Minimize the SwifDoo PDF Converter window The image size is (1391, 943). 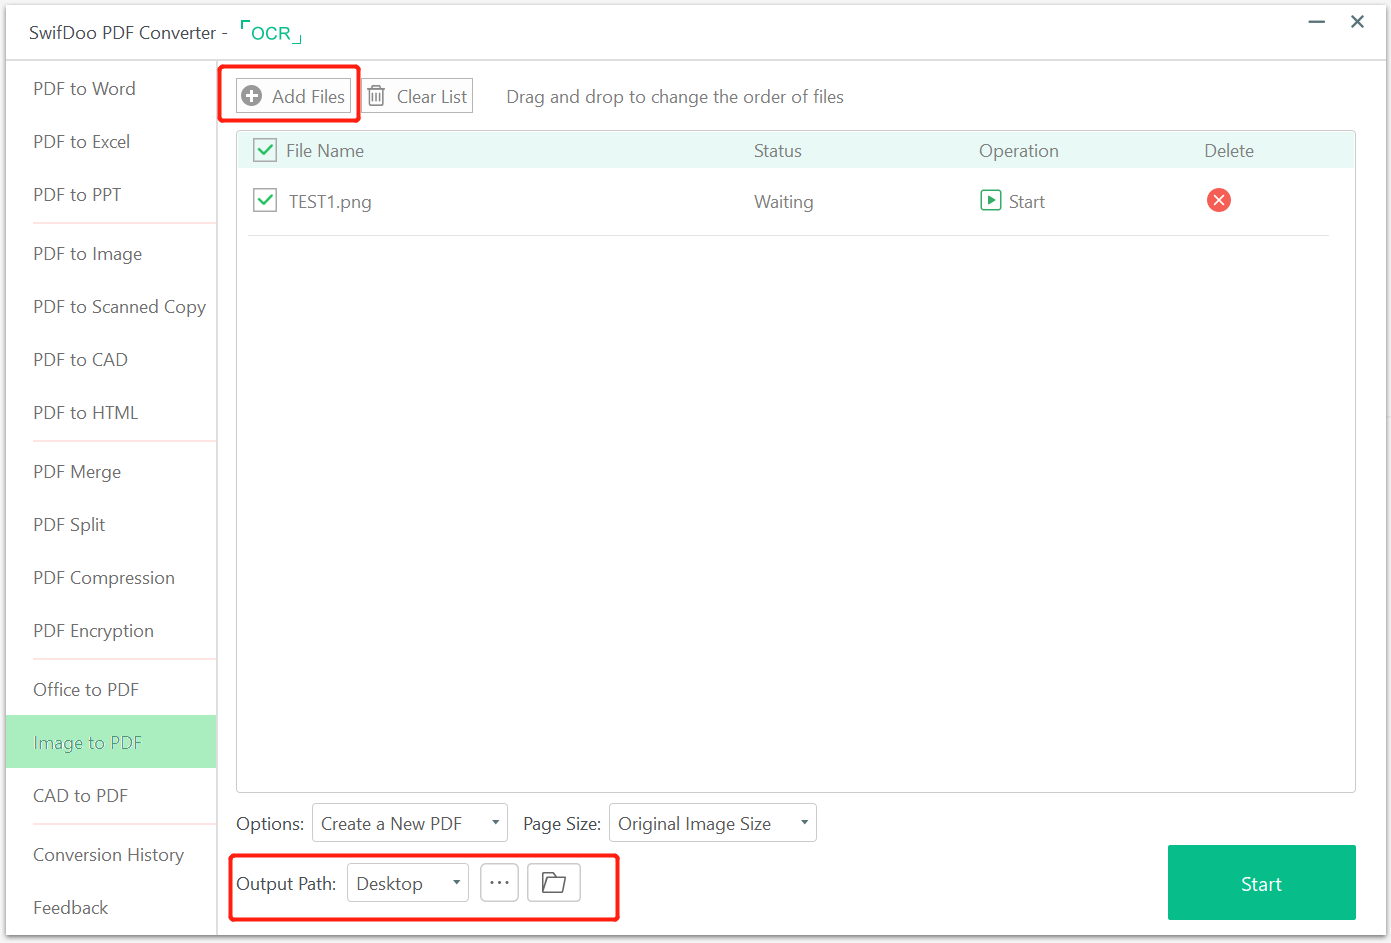click(x=1317, y=22)
